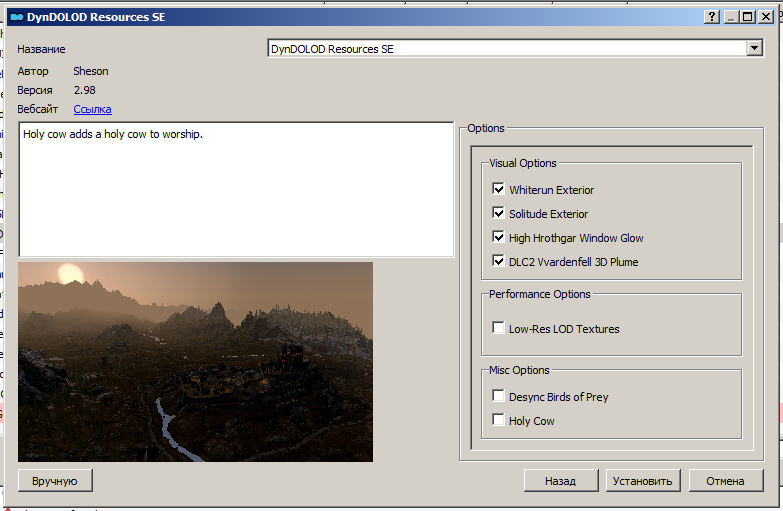Go back with the Назад button
The width and height of the screenshot is (783, 511).
tap(560, 481)
